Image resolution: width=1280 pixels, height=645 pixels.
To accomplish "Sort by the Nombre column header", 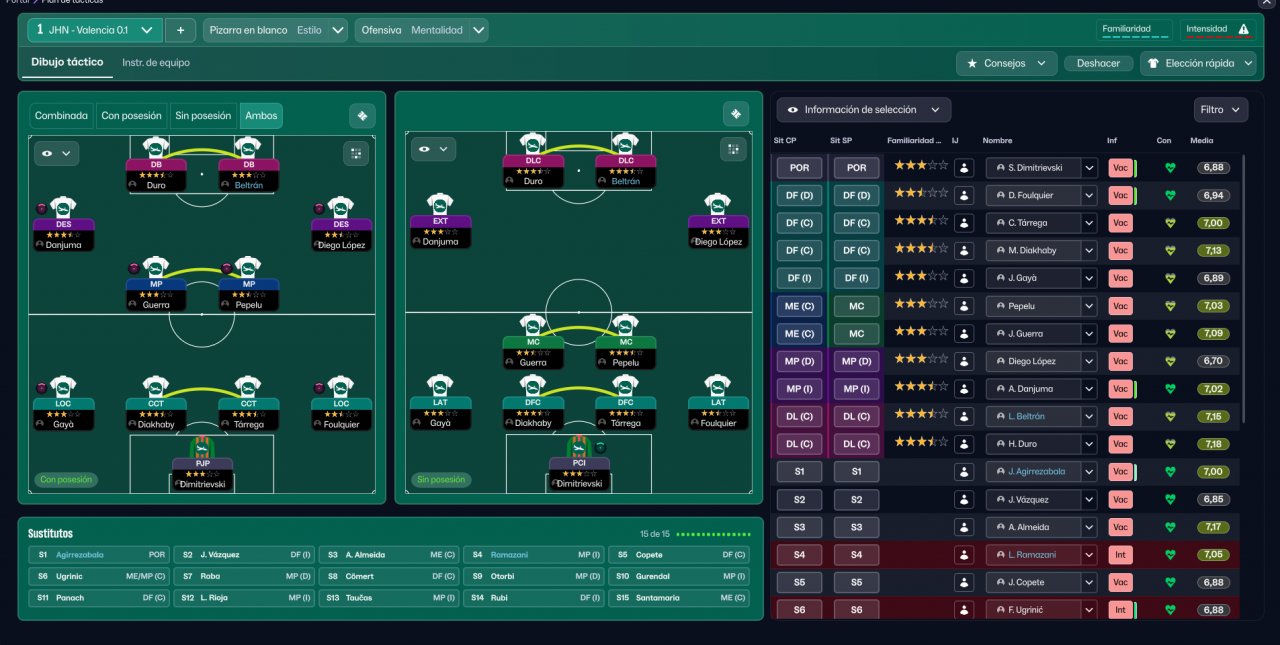I will tap(998, 141).
